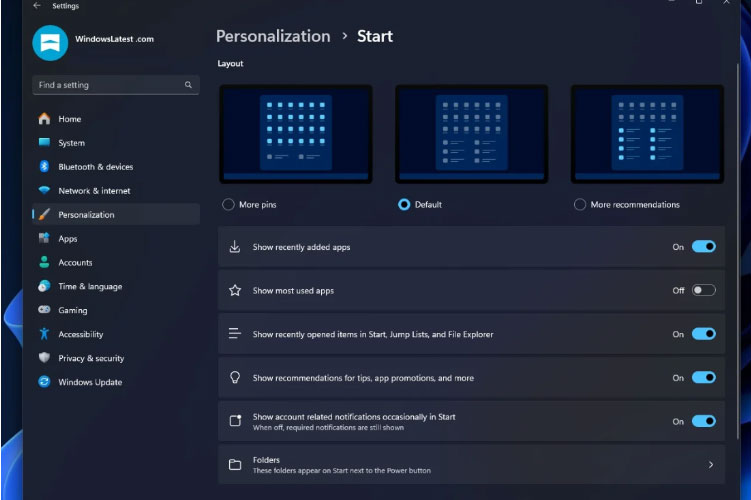Click in the Find a setting field
This screenshot has height=500, width=751.
(x=116, y=85)
